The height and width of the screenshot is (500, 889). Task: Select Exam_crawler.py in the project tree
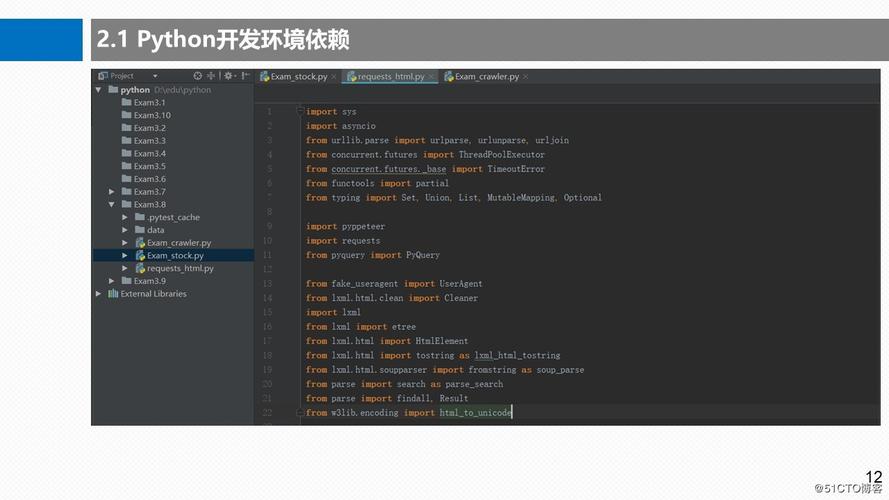179,243
